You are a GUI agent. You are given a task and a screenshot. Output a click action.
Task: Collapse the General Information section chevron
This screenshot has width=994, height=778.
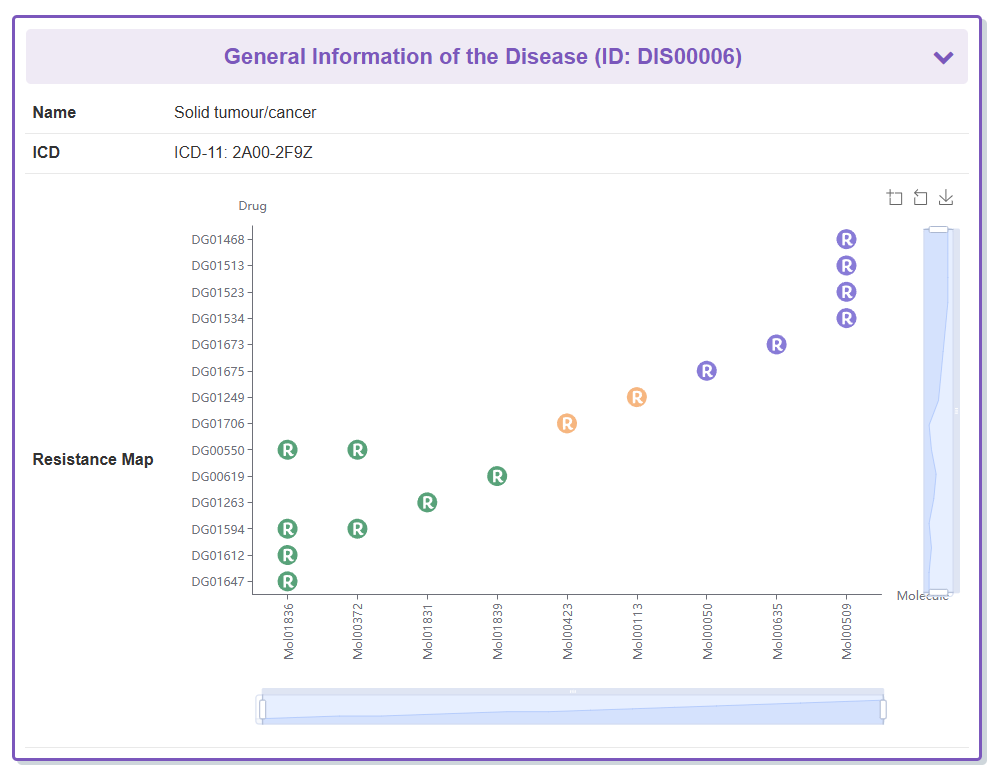coord(942,57)
